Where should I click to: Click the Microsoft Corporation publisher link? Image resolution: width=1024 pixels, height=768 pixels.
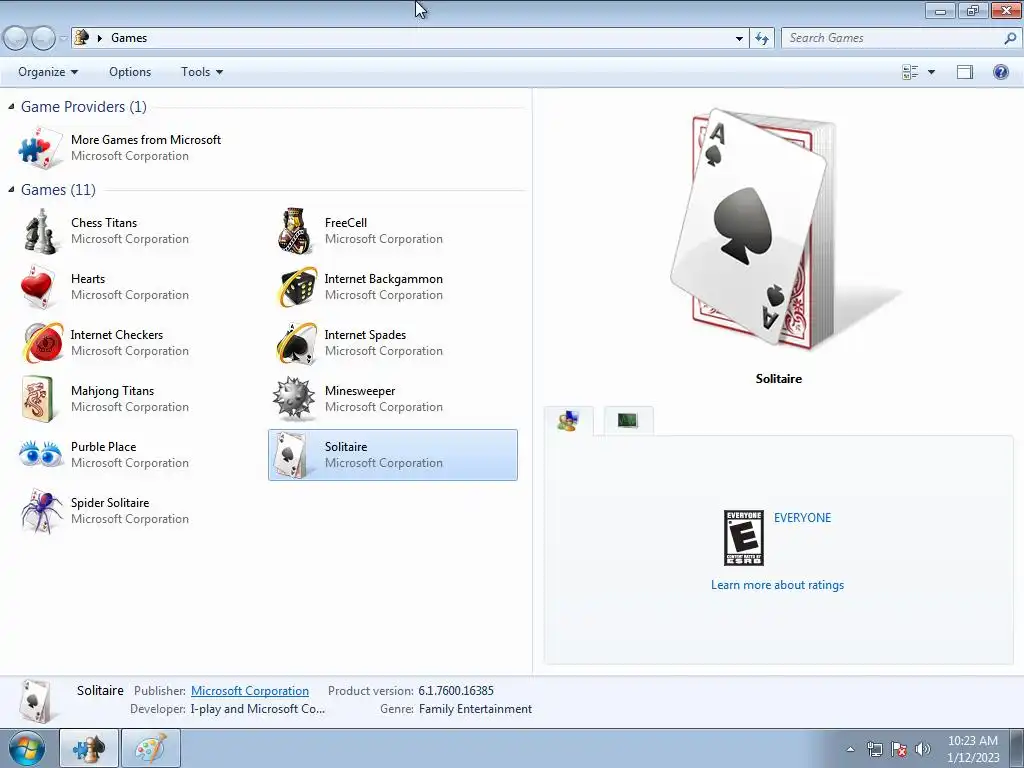249,691
